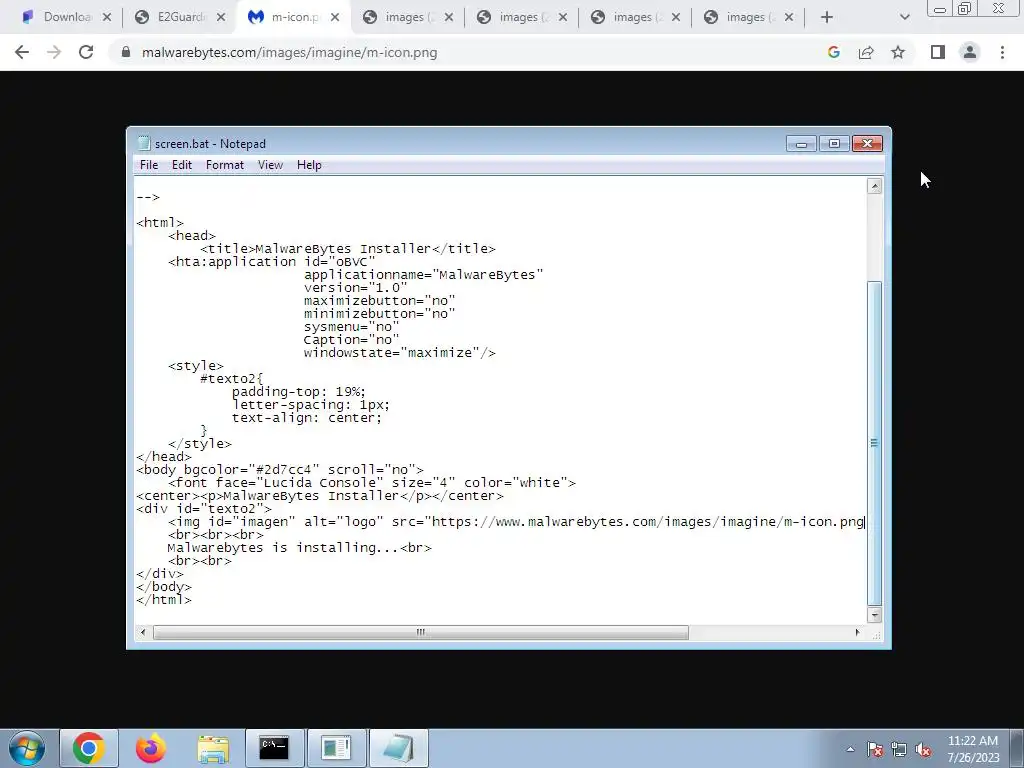Click the Action Center flag icon
Image resolution: width=1024 pixels, height=768 pixels.
(x=875, y=749)
